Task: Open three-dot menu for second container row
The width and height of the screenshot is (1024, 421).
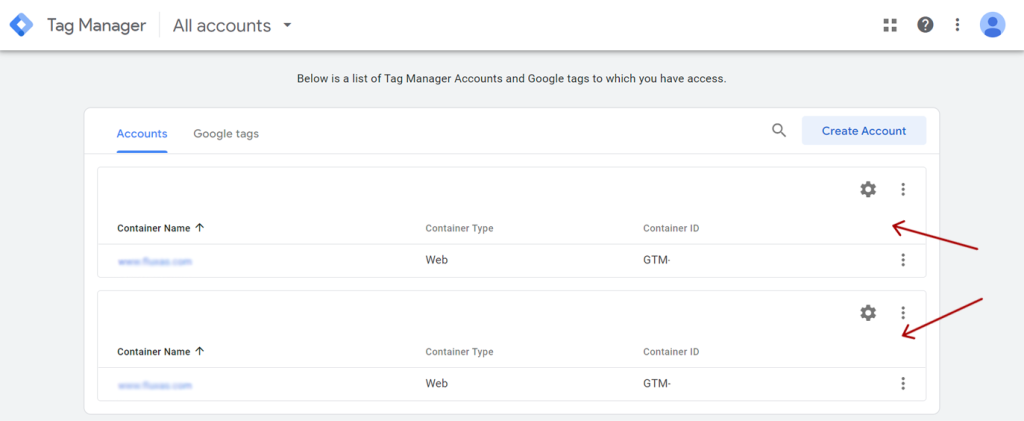Action: pos(903,383)
